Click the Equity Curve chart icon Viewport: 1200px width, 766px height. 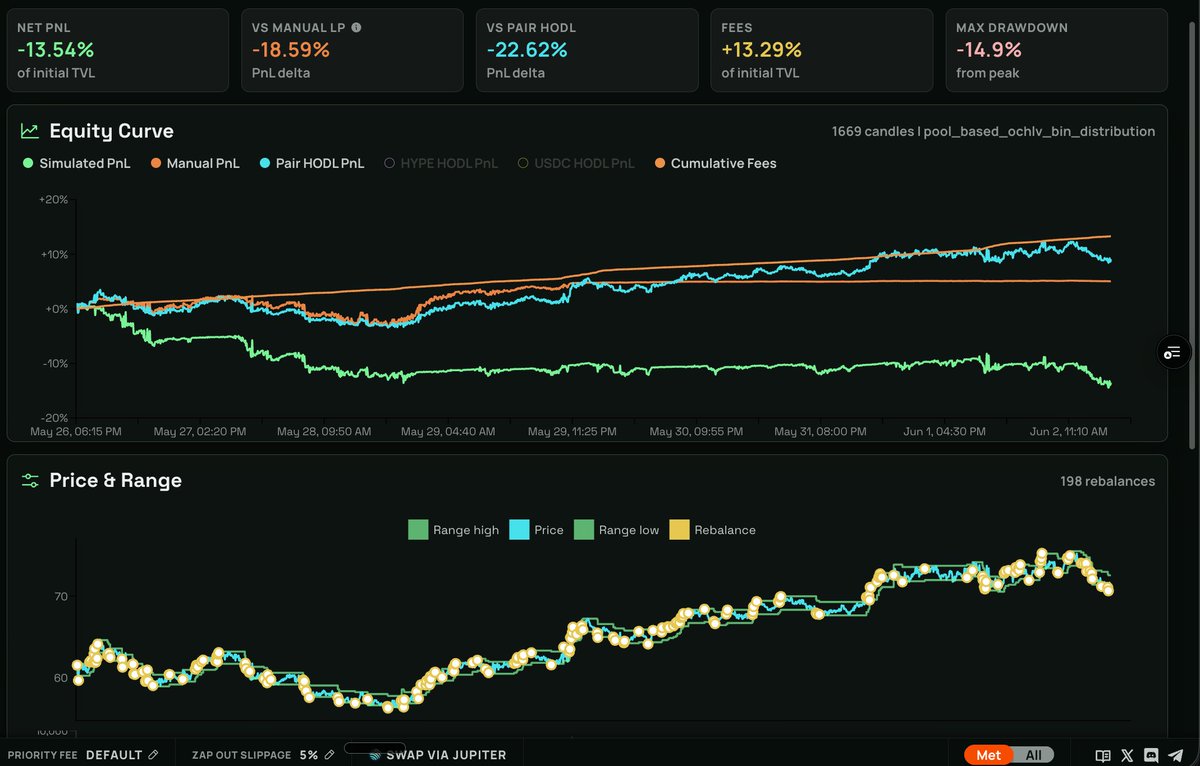coord(30,131)
